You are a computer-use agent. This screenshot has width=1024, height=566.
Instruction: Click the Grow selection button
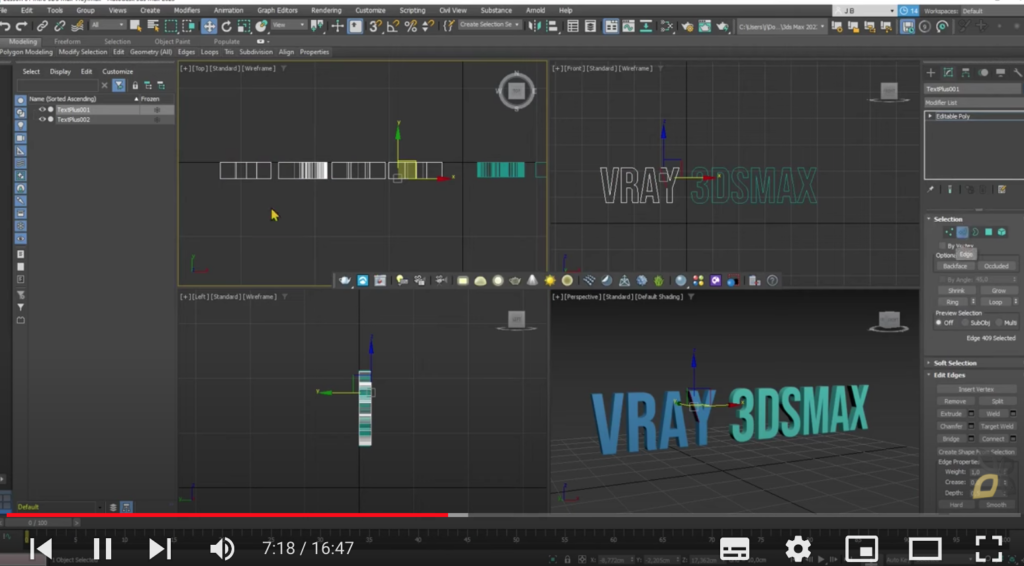[999, 291]
